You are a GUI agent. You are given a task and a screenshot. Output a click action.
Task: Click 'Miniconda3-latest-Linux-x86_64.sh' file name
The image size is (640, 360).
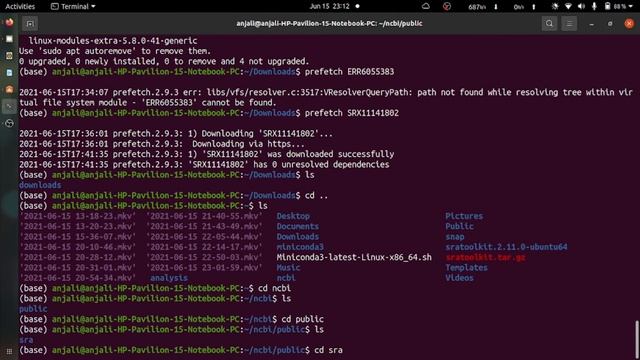tap(354, 258)
